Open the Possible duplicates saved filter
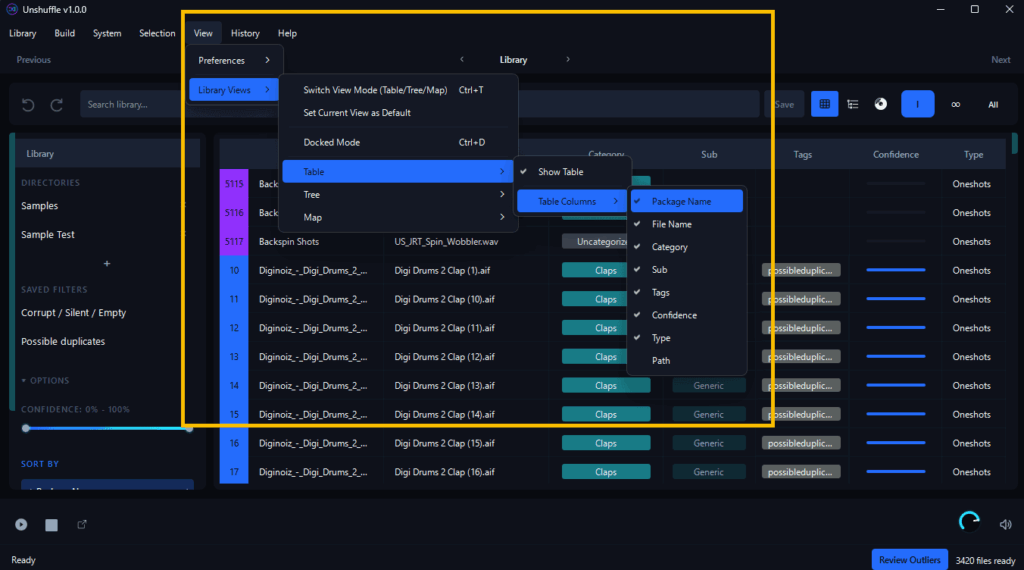The image size is (1024, 570). (x=63, y=341)
